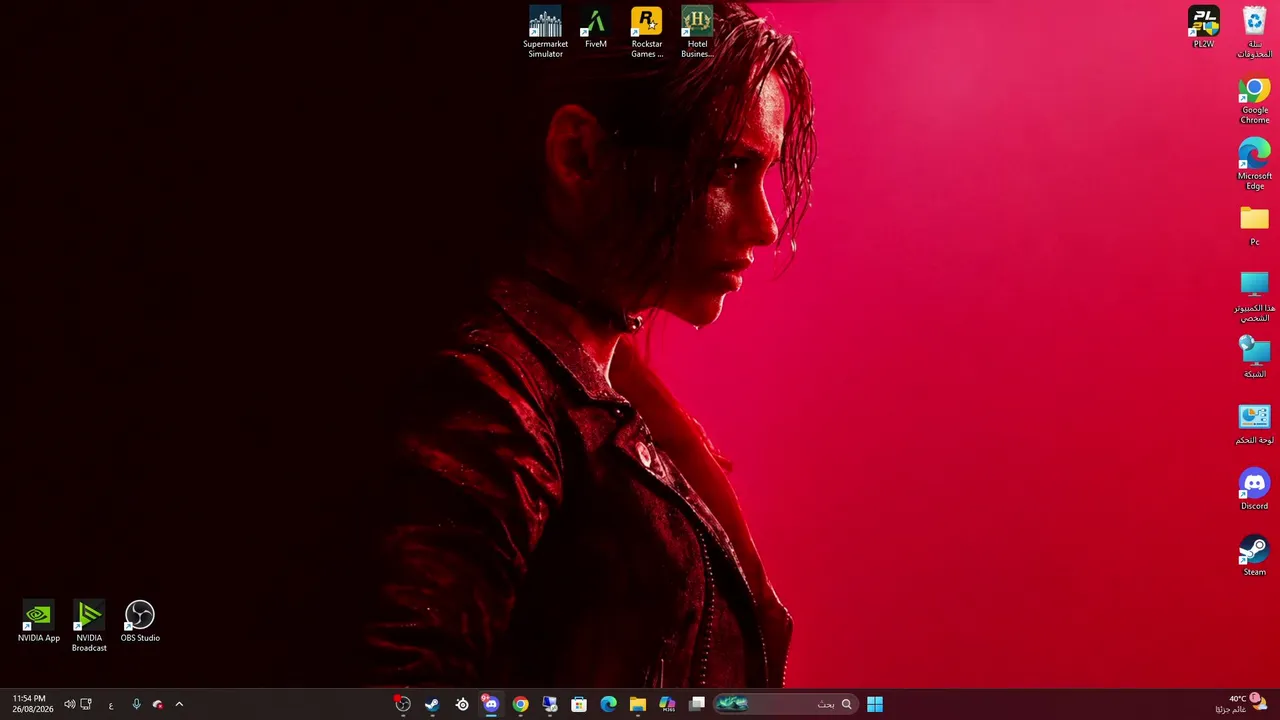Open Steam from the taskbar
Image resolution: width=1280 pixels, height=720 pixels.
point(432,704)
